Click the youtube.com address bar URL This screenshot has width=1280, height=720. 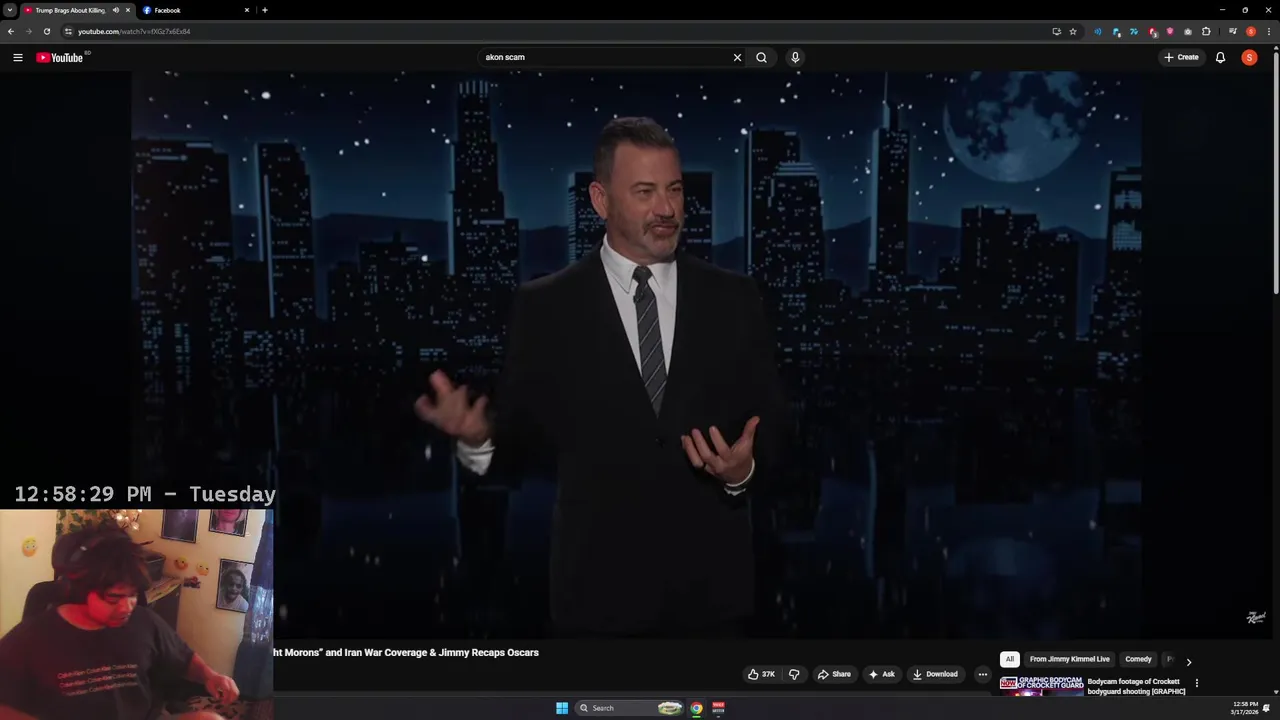coord(134,31)
